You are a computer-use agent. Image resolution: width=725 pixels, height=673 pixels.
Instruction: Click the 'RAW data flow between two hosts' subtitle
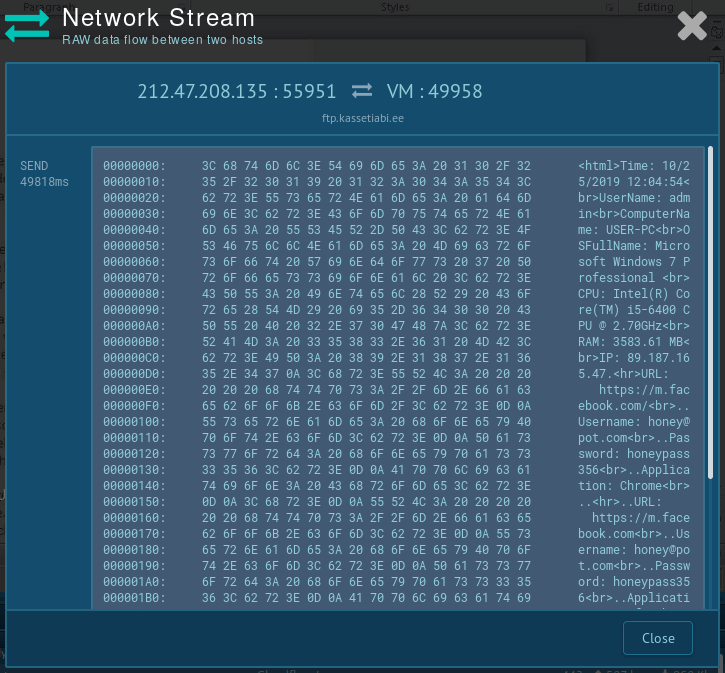click(162, 40)
